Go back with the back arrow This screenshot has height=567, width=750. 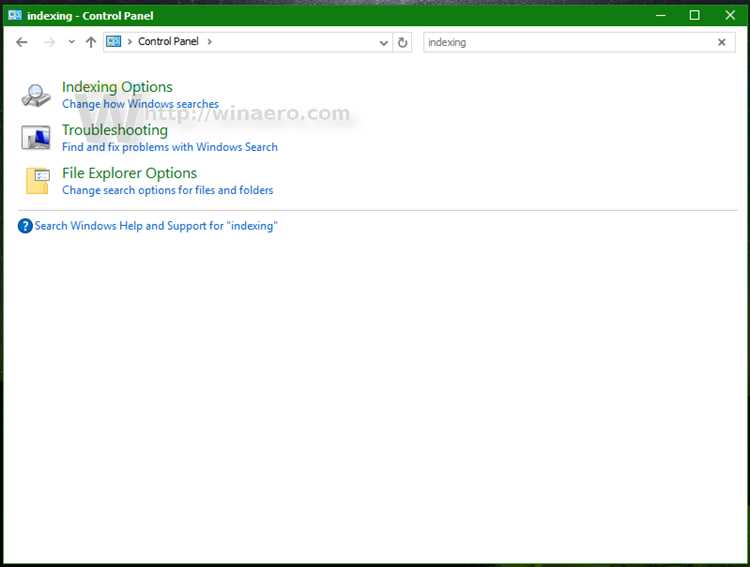point(22,42)
